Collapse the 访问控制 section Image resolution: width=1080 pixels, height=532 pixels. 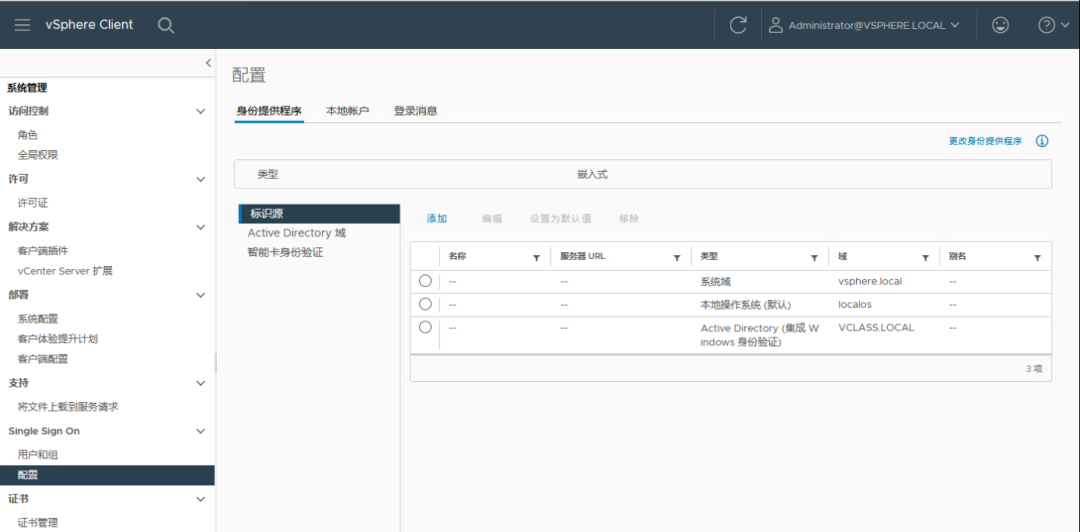coord(200,111)
